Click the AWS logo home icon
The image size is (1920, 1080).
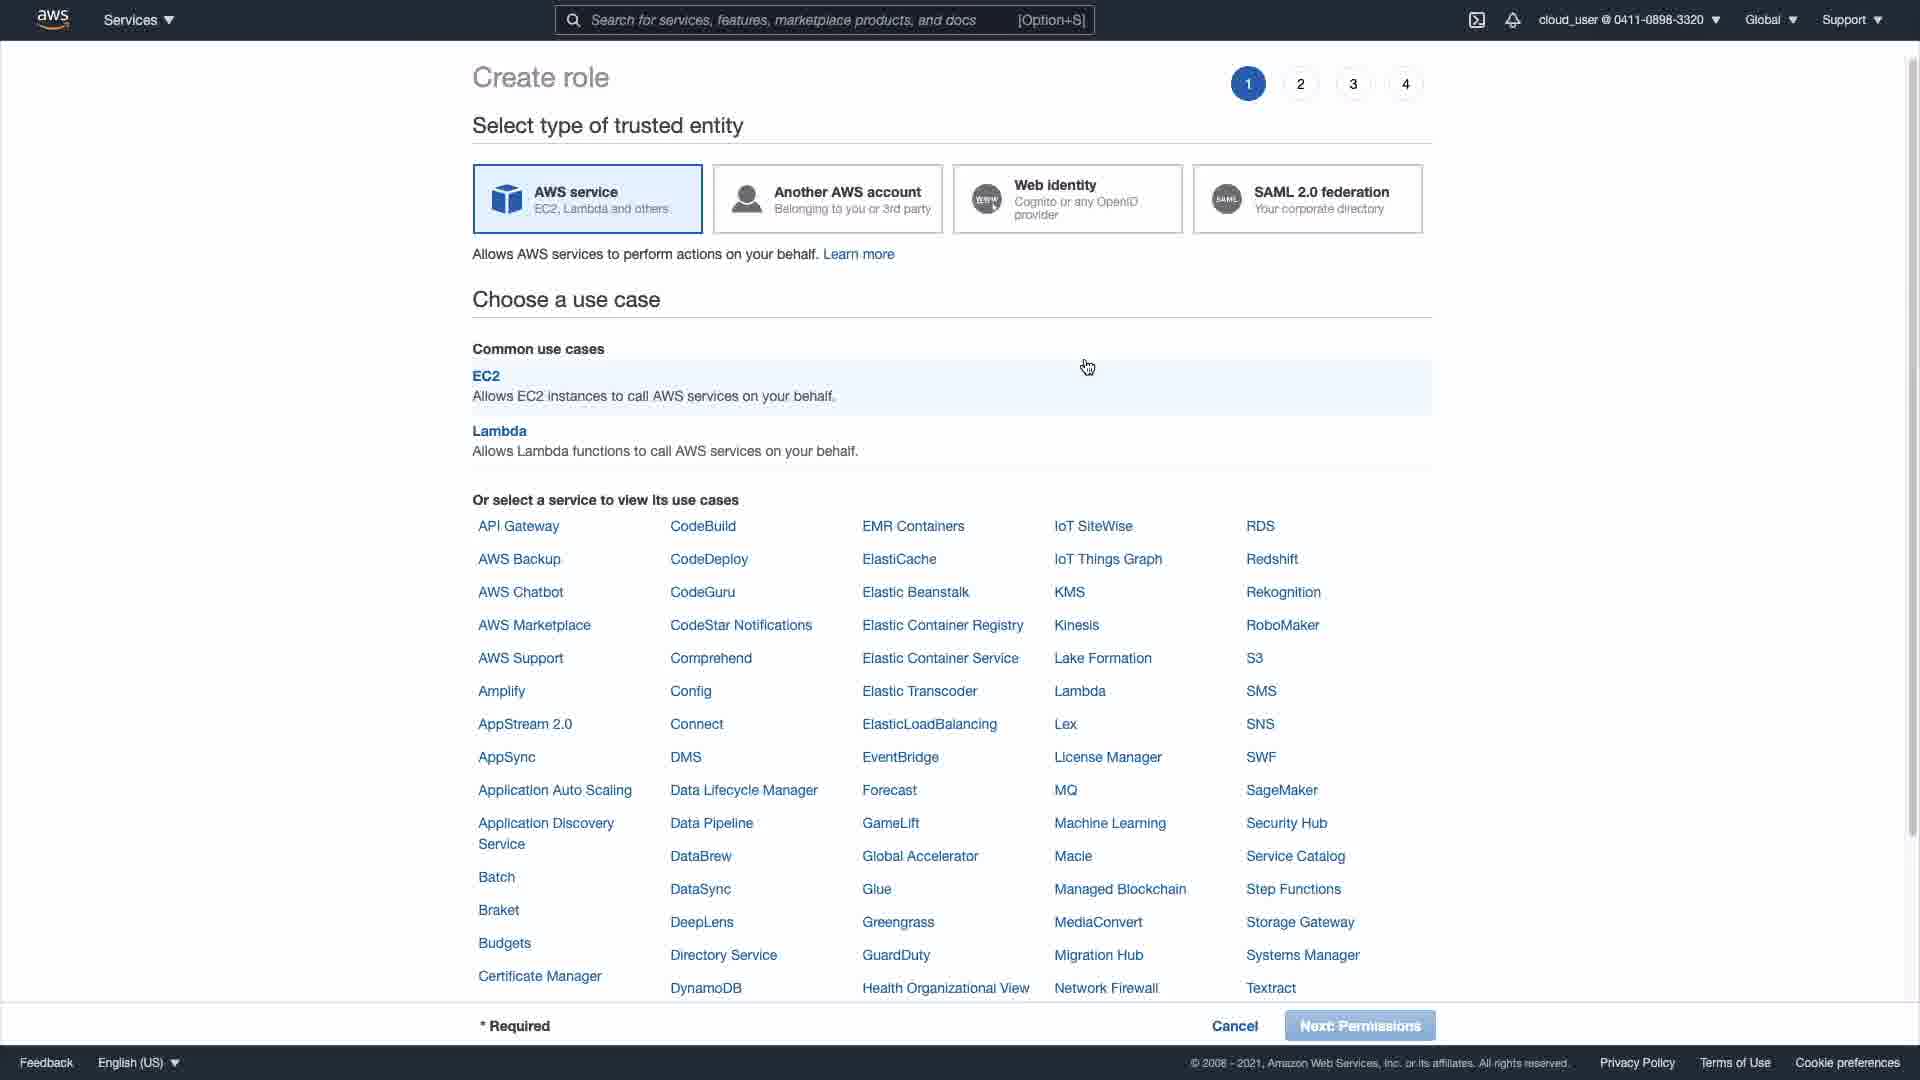click(x=52, y=20)
